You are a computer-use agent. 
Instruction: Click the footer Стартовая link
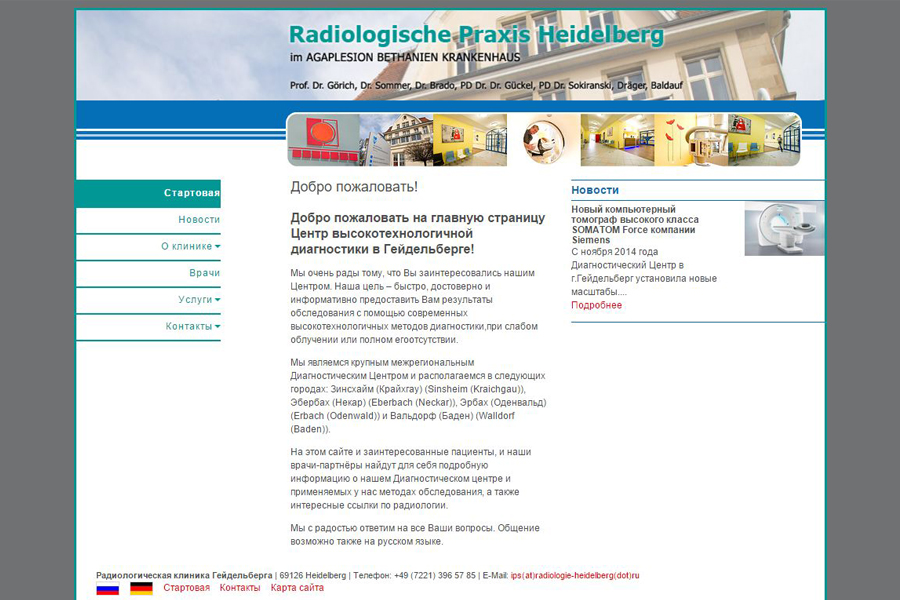186,588
